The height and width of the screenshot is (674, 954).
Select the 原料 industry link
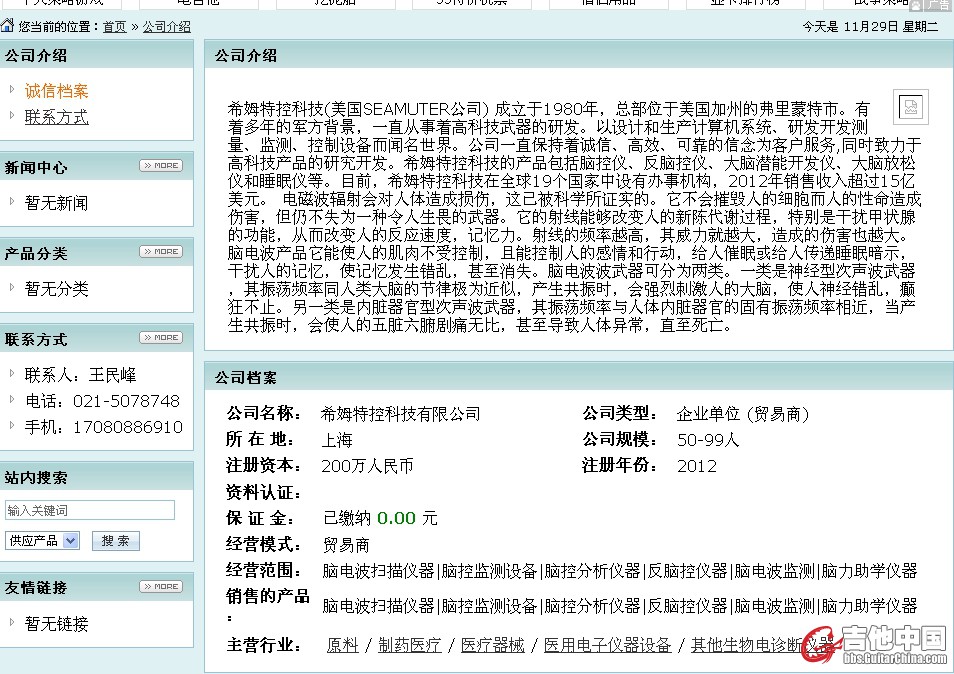[x=342, y=645]
